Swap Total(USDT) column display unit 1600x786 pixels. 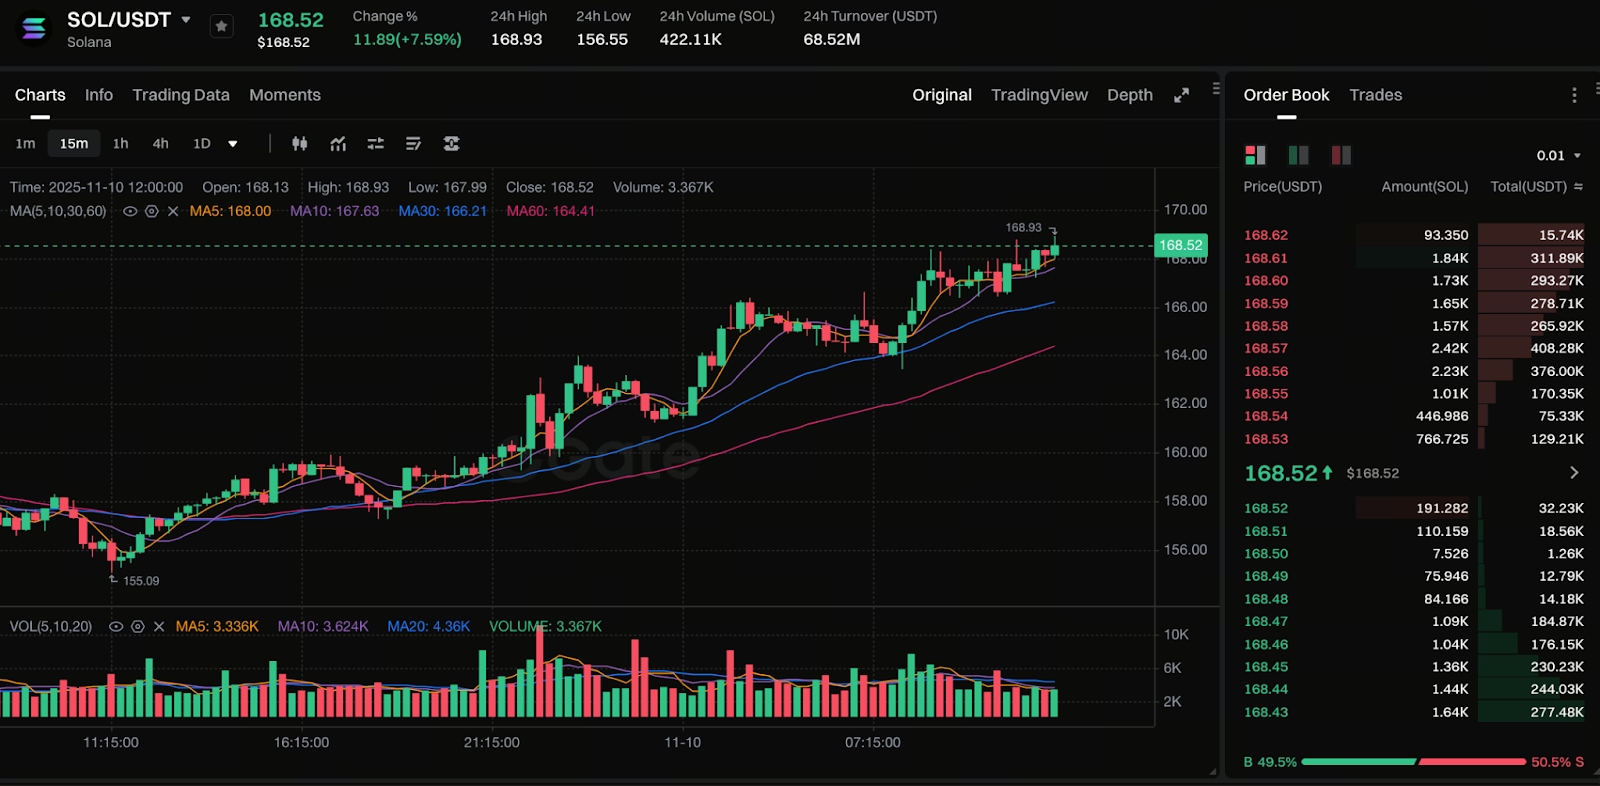pyautogui.click(x=1579, y=187)
